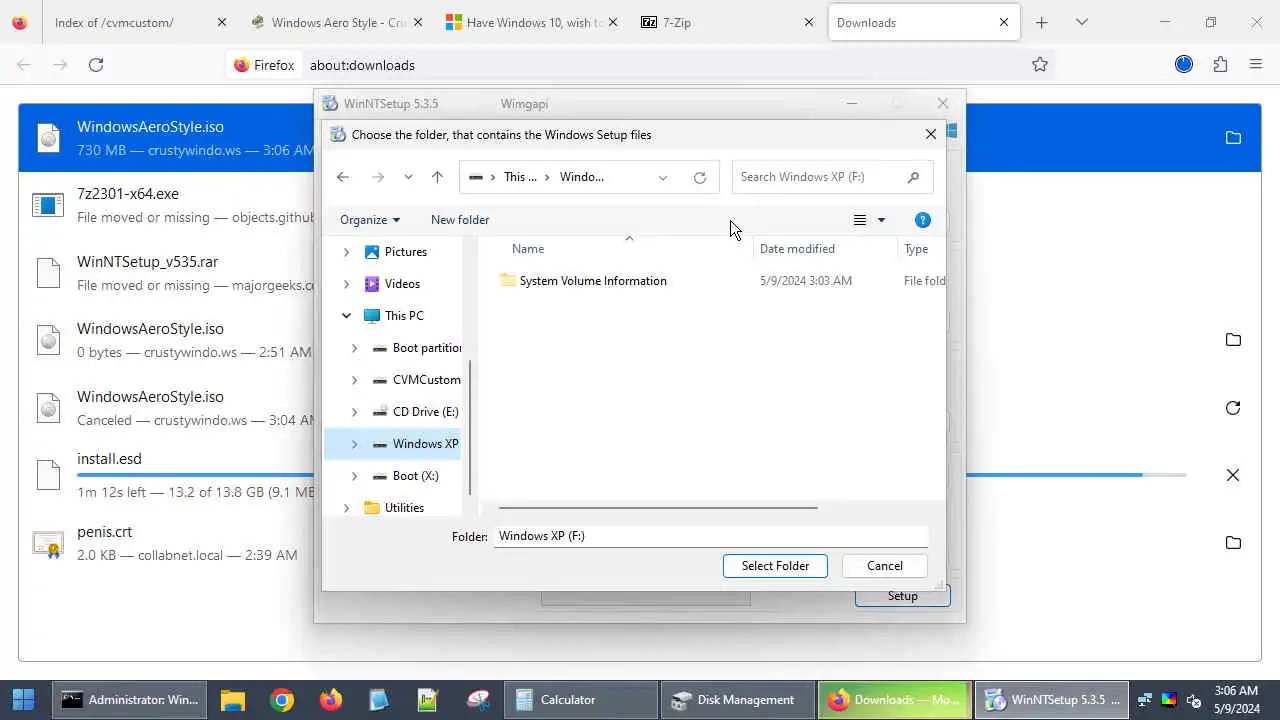List all Firefox tabs dropdown

pos(1081,22)
